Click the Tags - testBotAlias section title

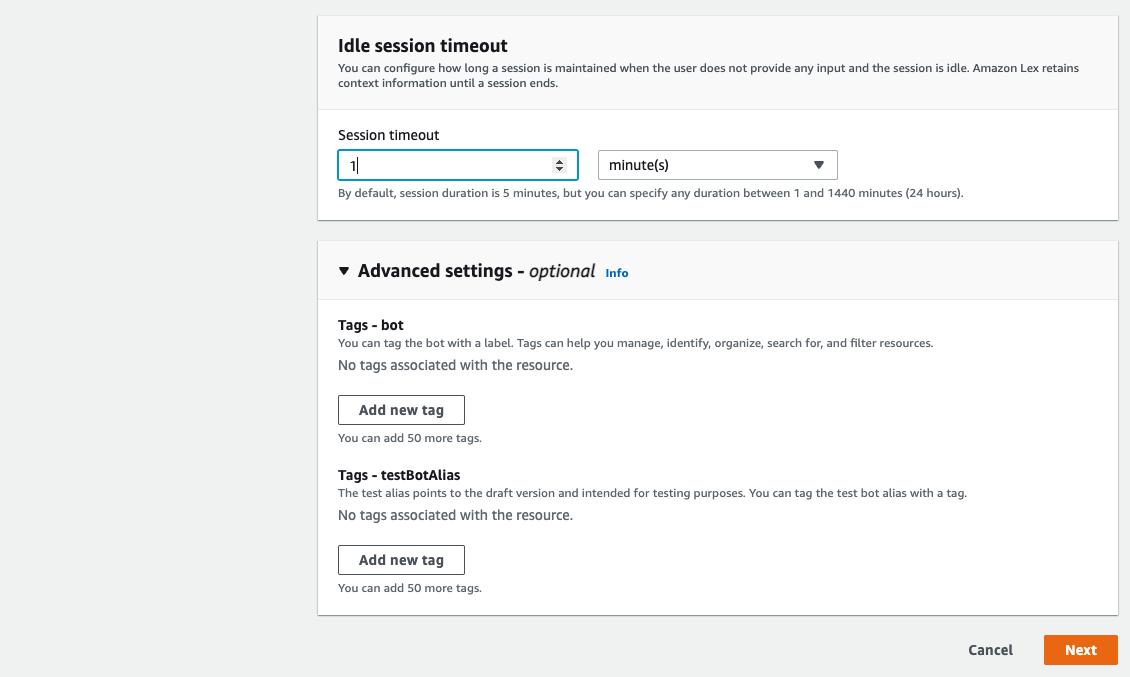pos(399,475)
